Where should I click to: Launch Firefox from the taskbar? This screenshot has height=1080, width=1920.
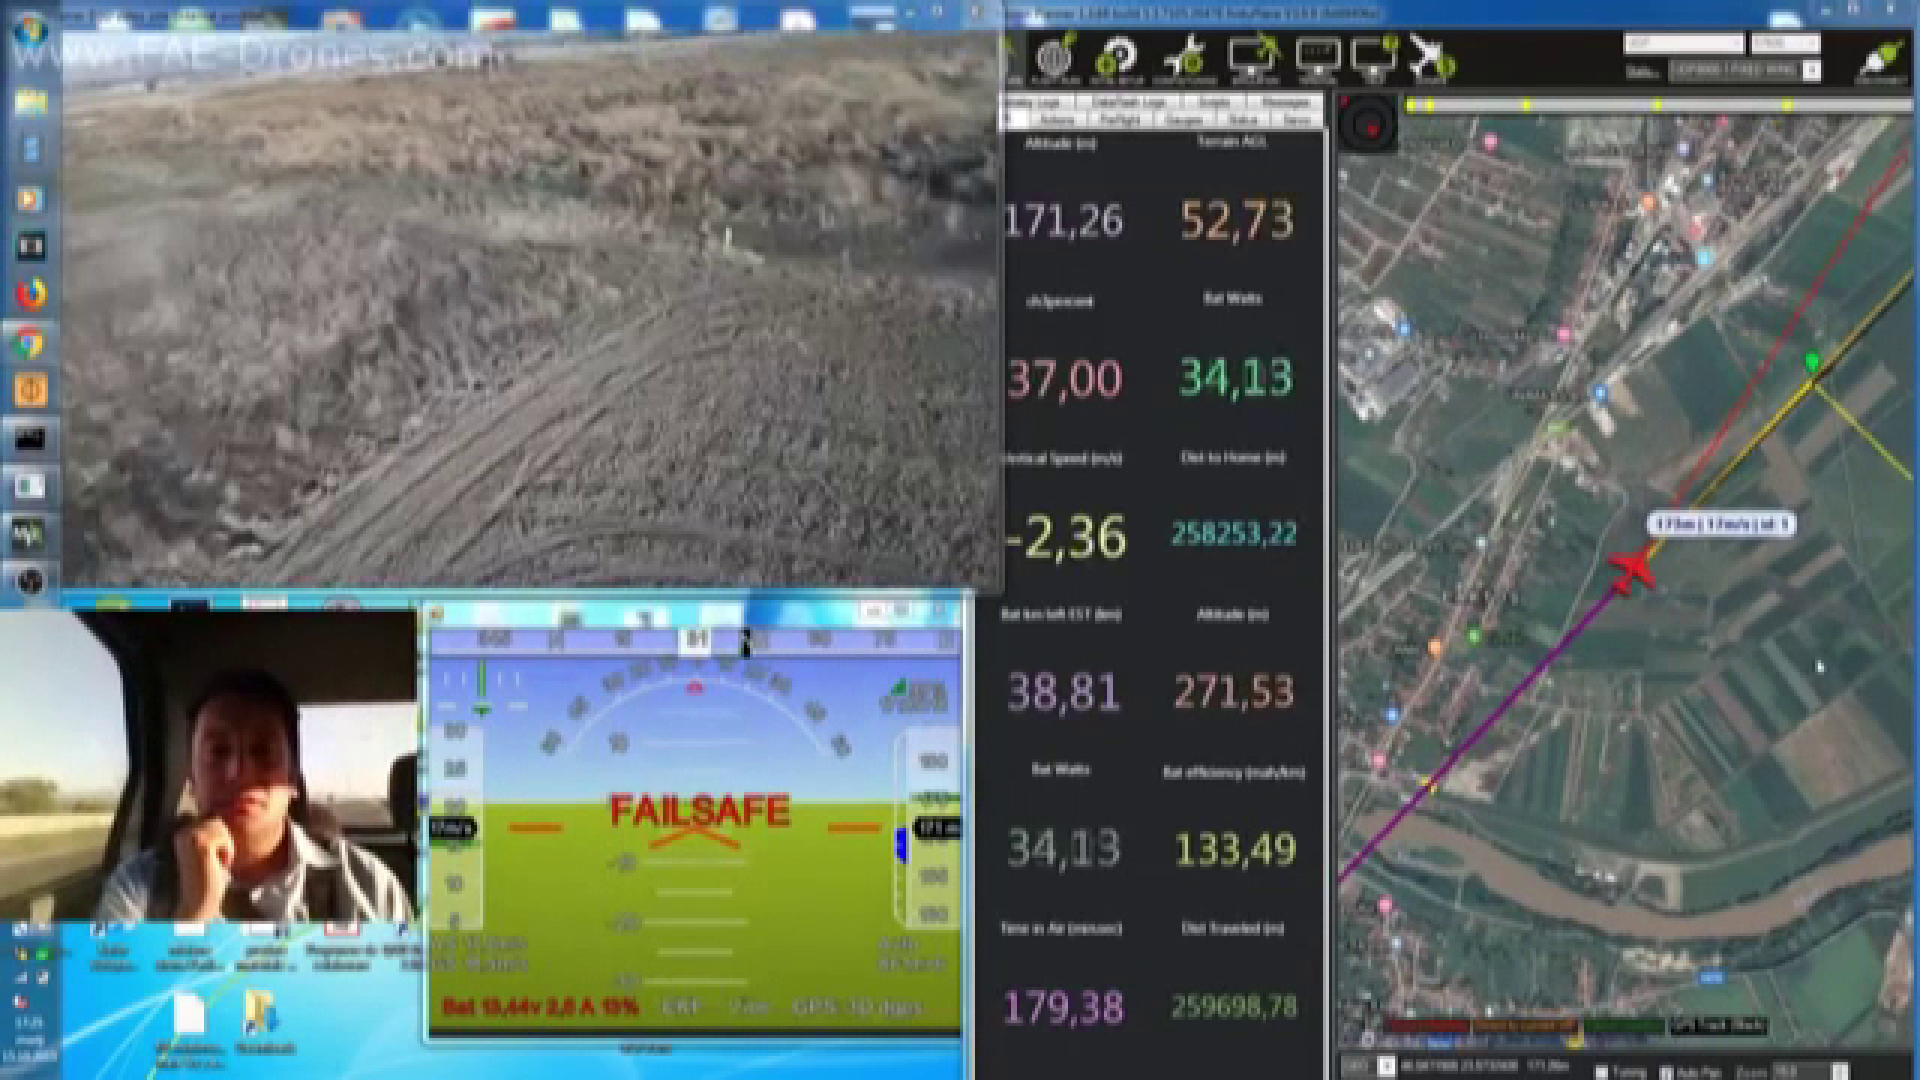pyautogui.click(x=31, y=294)
